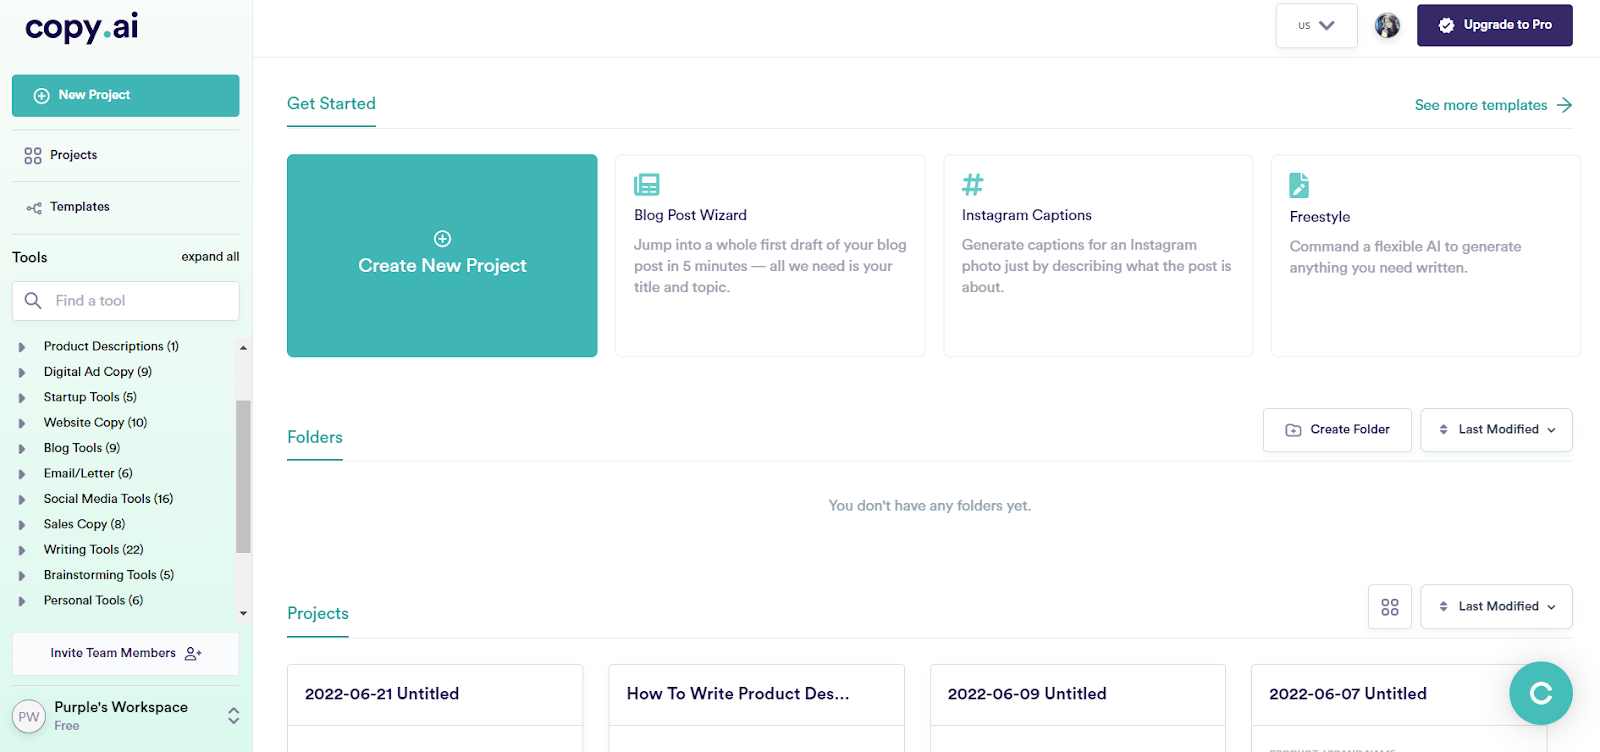Image resolution: width=1600 pixels, height=752 pixels.
Task: Click the Templates icon in sidebar
Action: [x=34, y=208]
